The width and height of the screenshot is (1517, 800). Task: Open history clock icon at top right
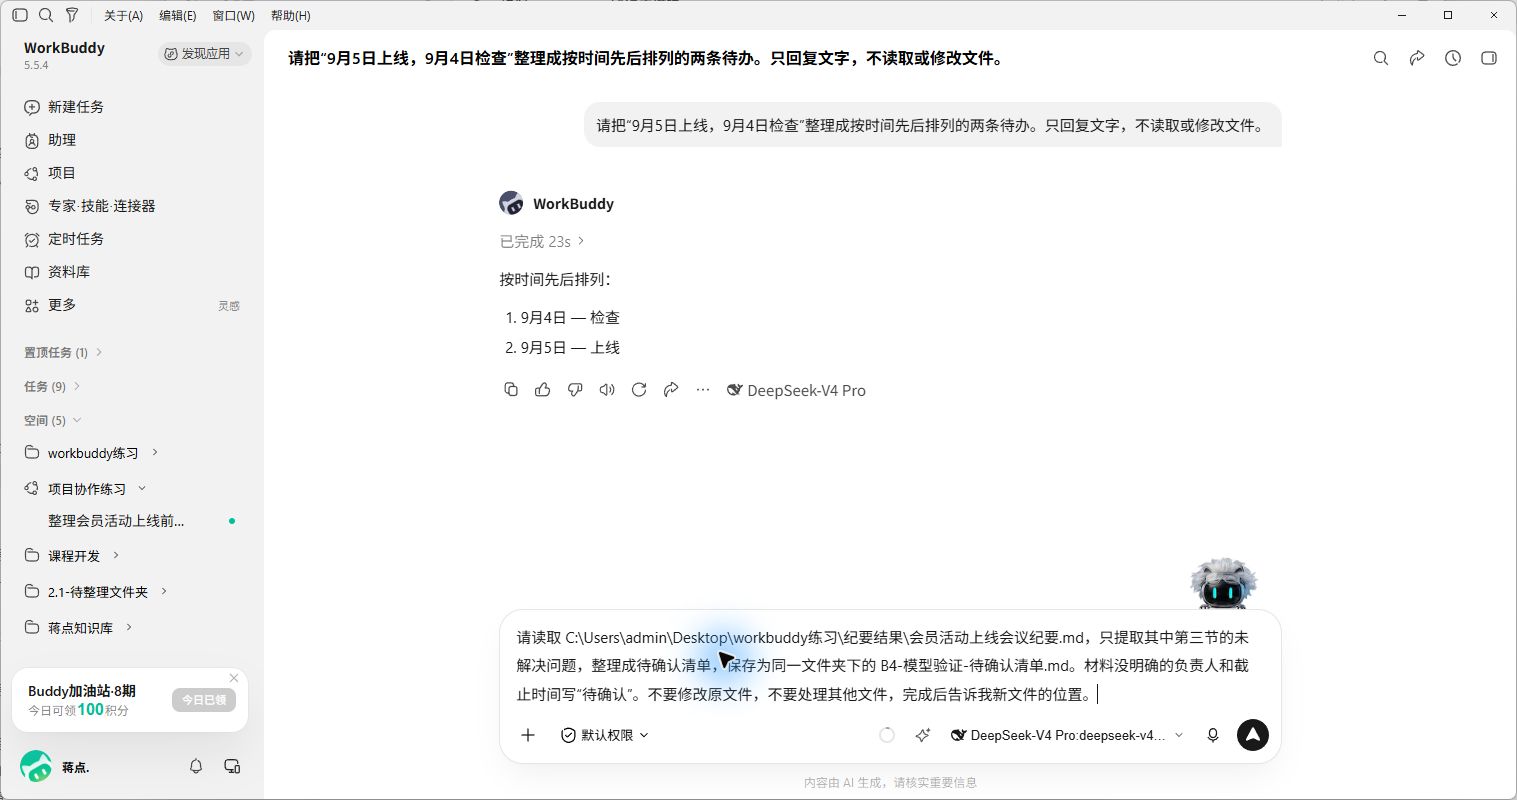[1453, 58]
